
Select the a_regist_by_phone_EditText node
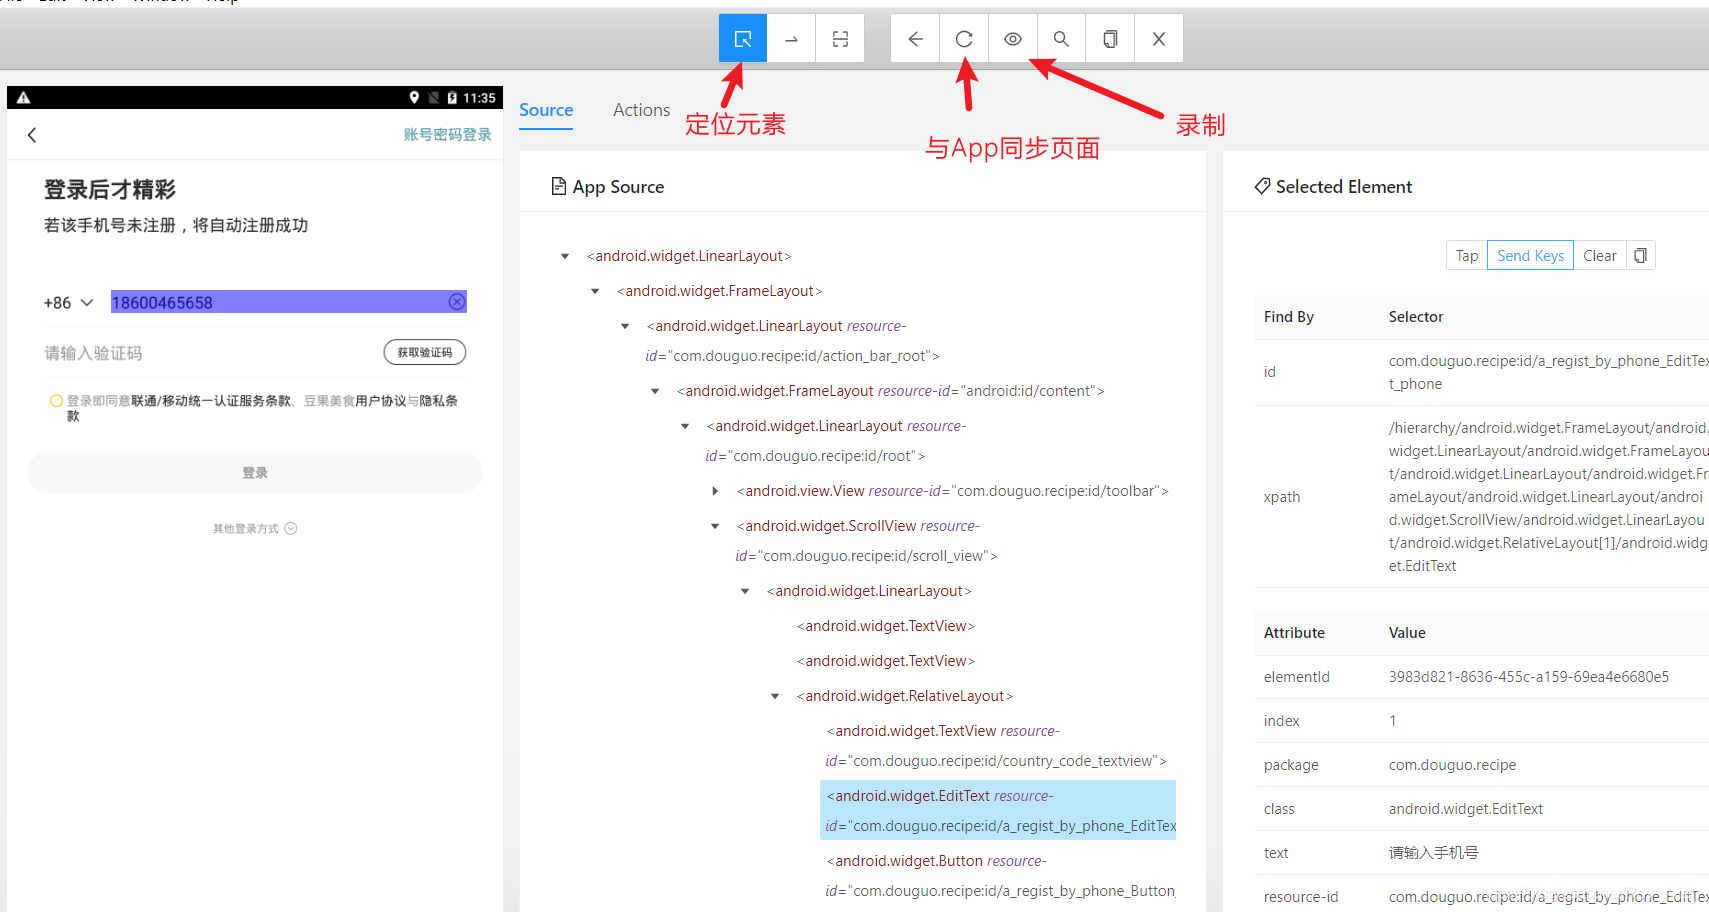click(998, 810)
